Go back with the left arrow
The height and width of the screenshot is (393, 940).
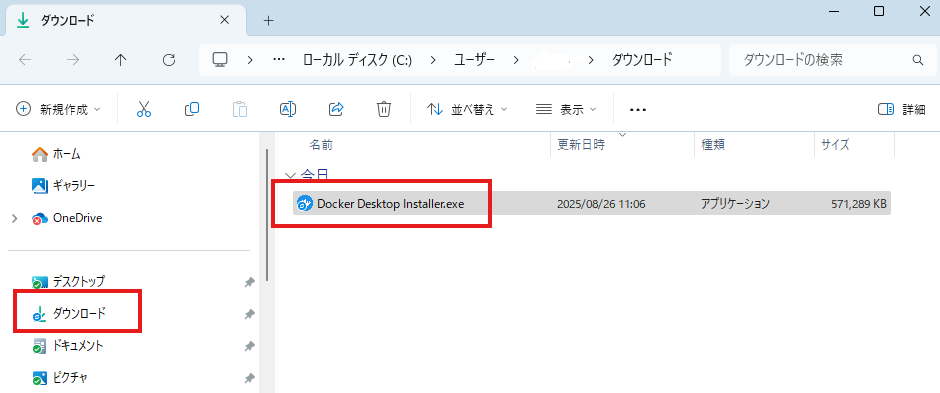pos(25,60)
